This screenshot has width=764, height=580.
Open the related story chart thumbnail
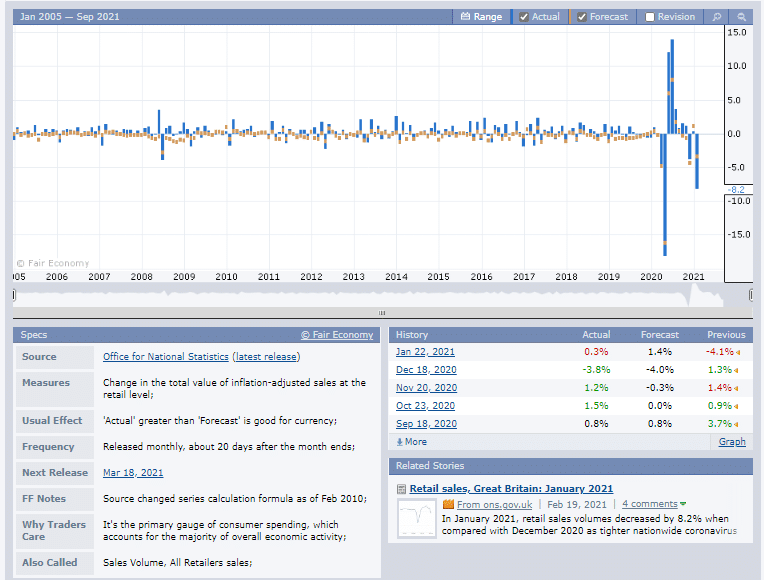pyautogui.click(x=417, y=519)
